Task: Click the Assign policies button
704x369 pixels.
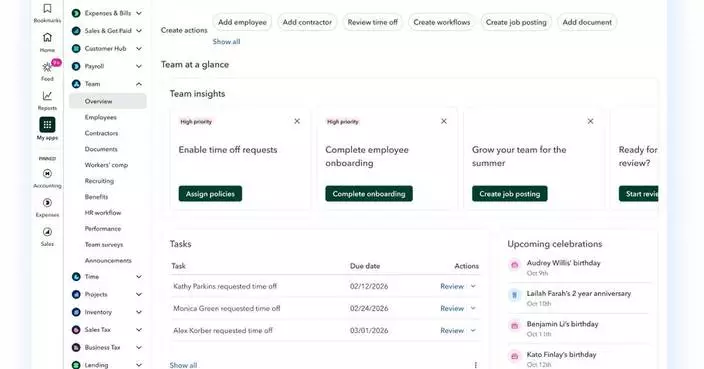Action: 210,194
